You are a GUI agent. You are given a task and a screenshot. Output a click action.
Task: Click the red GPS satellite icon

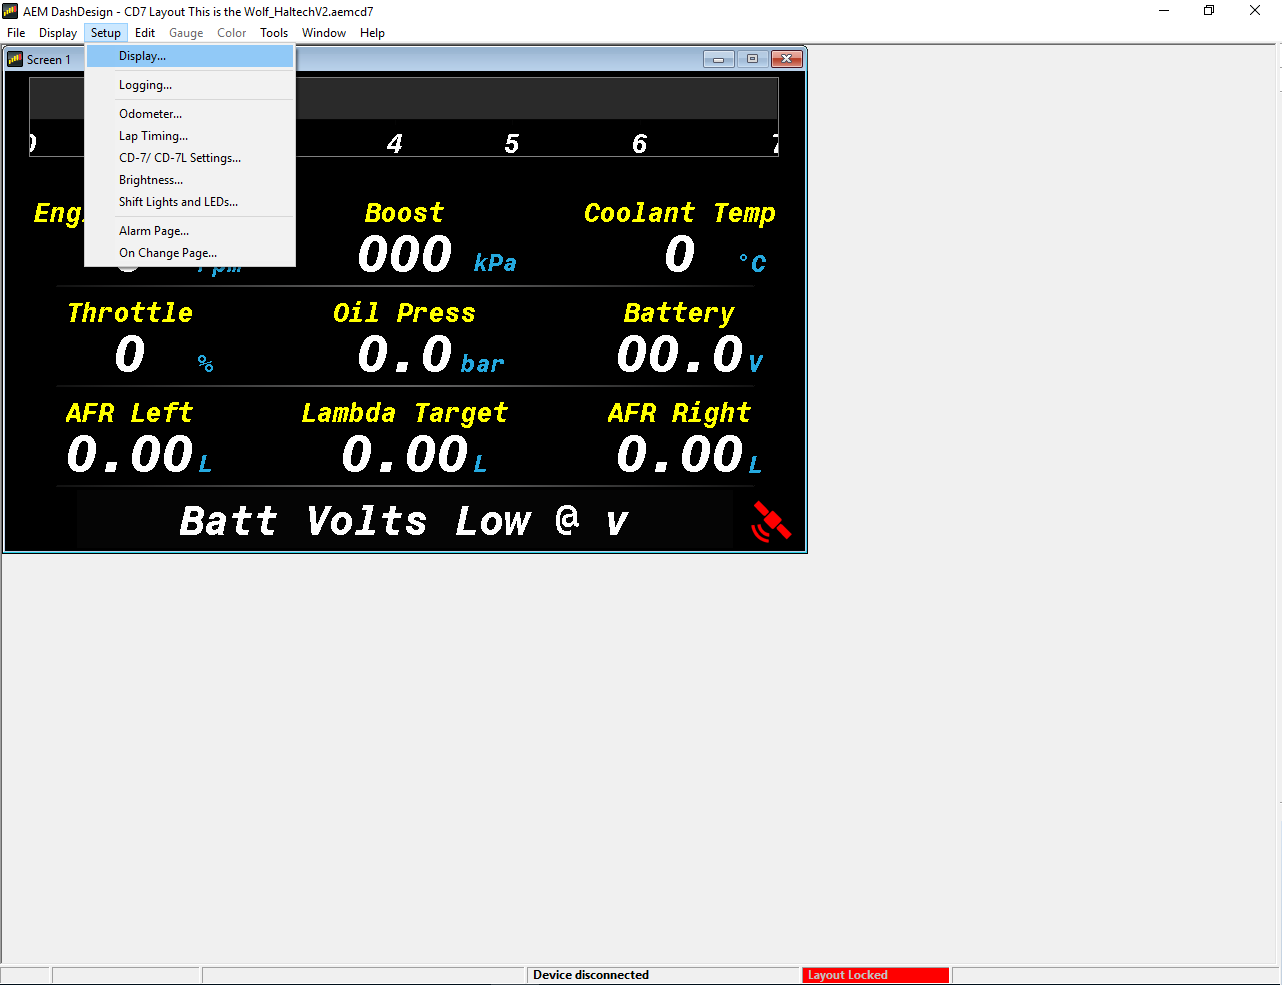[x=771, y=521]
